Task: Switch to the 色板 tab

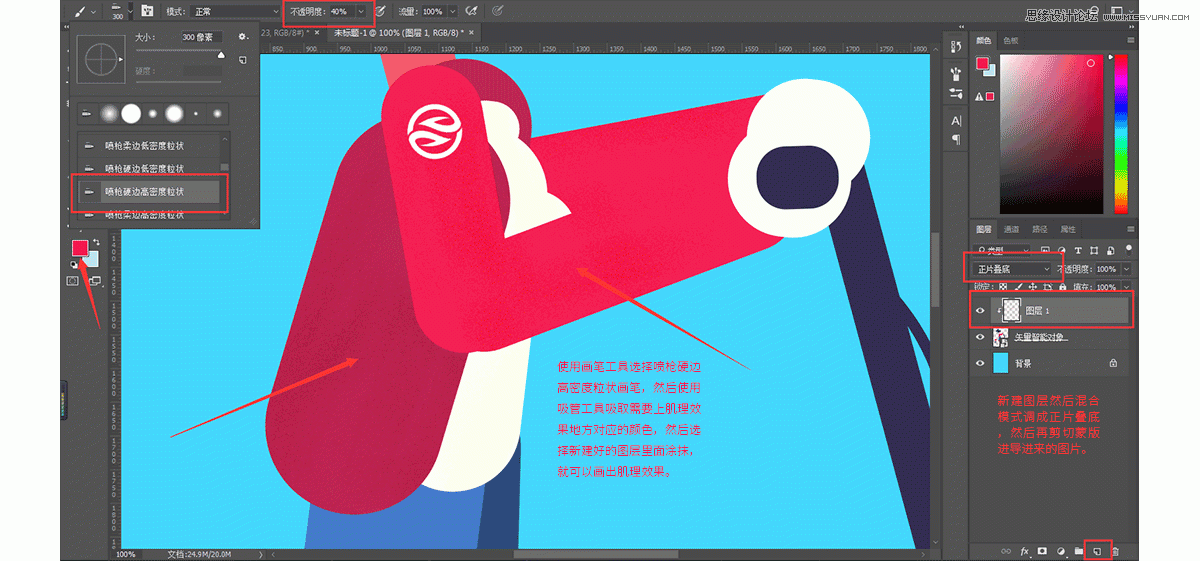Action: (x=1010, y=41)
